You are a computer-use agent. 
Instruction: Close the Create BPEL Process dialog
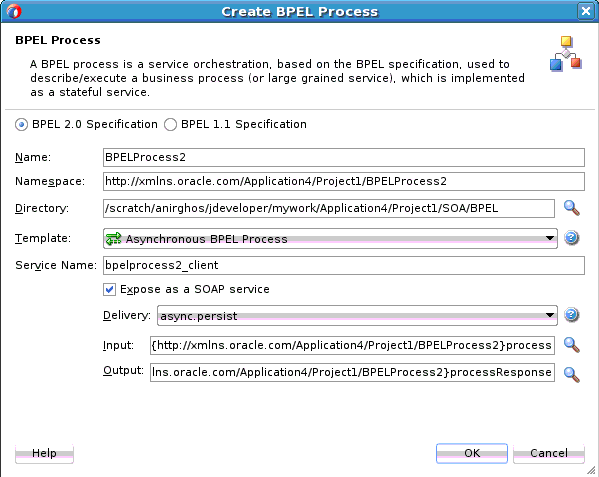[585, 11]
